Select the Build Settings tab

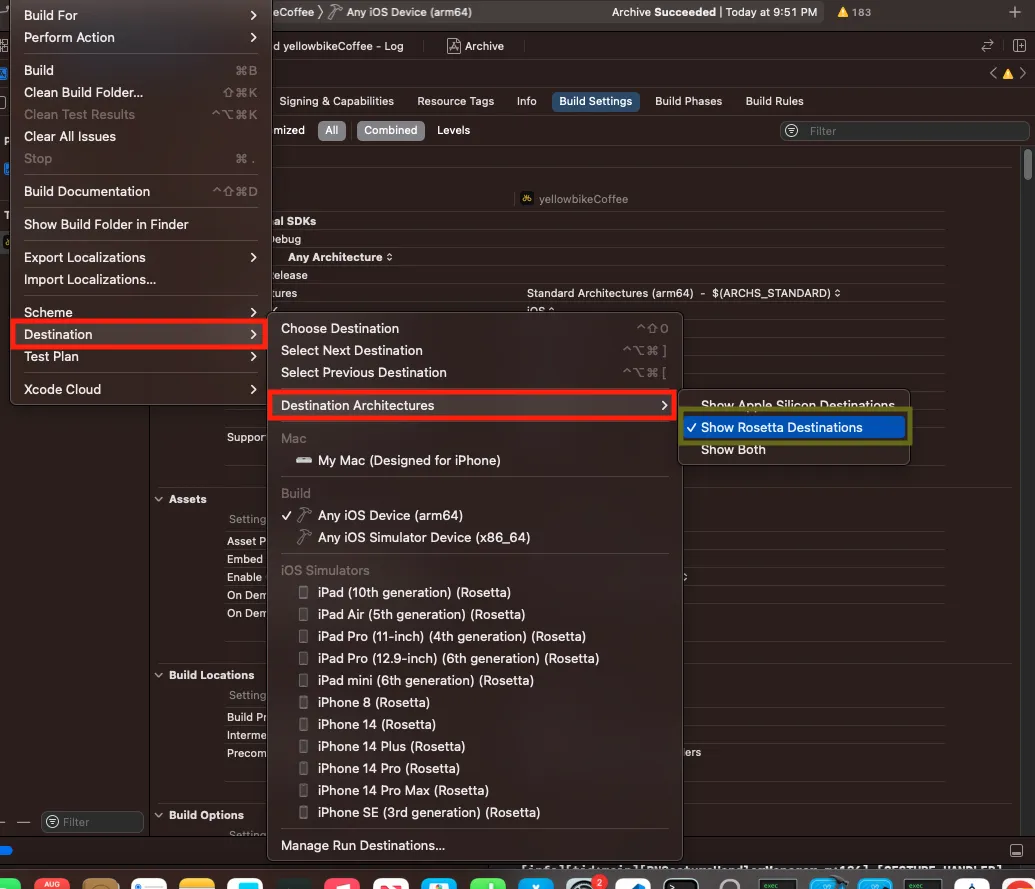tap(595, 101)
